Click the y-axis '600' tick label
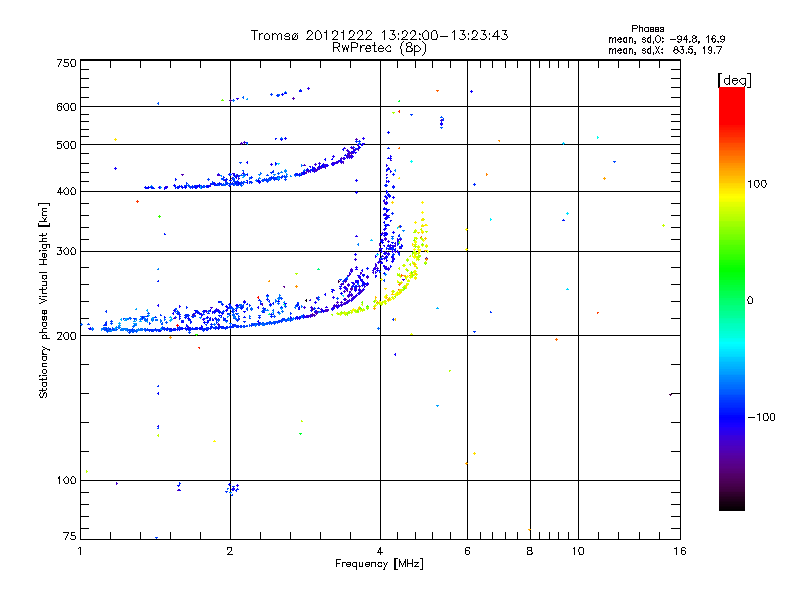Viewport: 800px width, 600px height. [66, 107]
